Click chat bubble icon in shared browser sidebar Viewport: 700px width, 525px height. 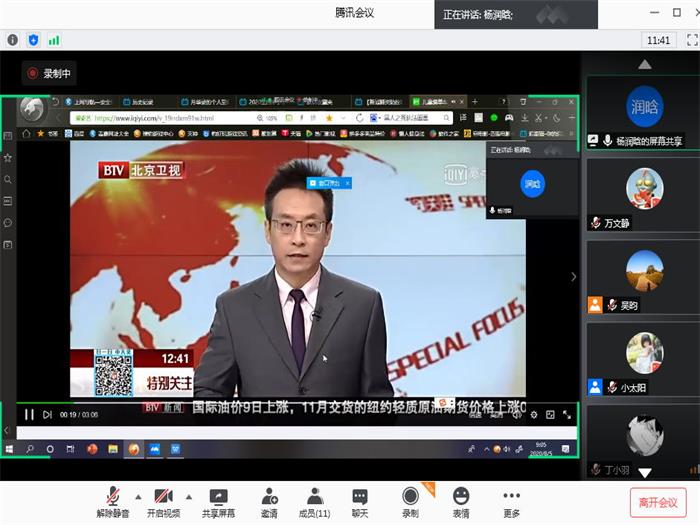(8, 223)
